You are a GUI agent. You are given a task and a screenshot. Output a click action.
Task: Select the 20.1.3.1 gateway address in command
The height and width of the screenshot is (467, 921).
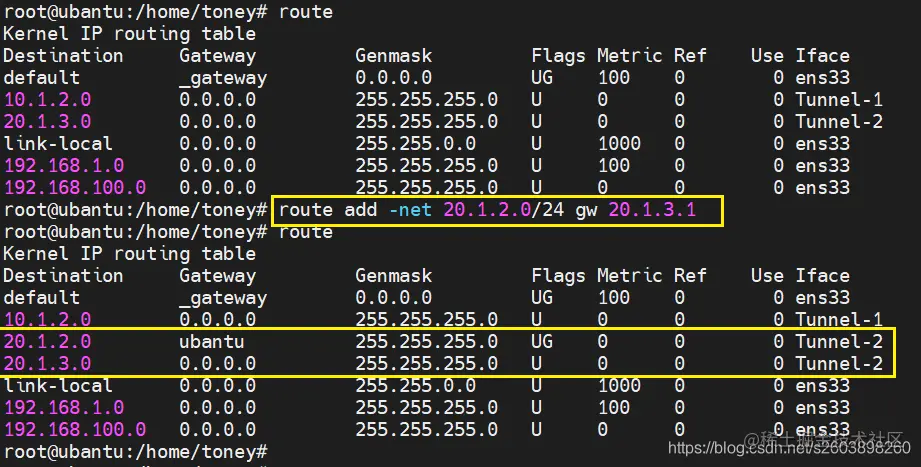(652, 210)
